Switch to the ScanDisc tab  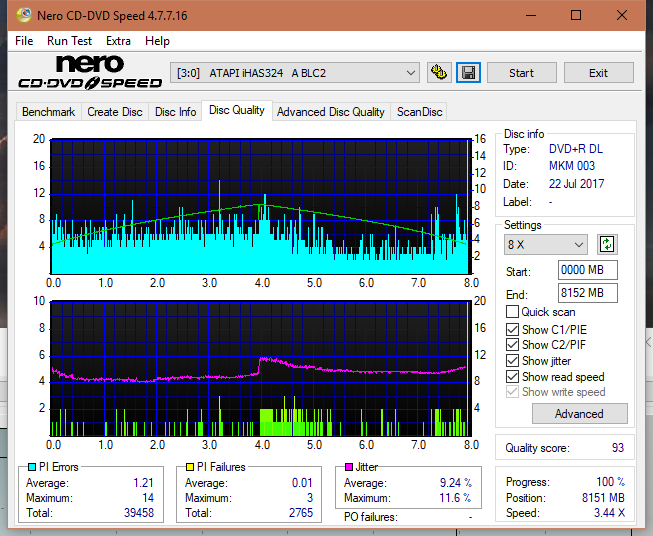coord(419,112)
